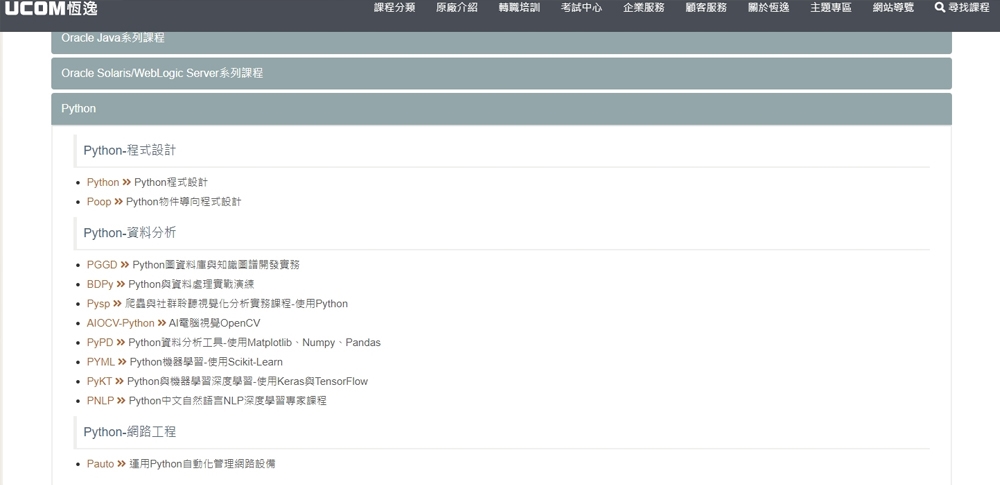Image resolution: width=1000 pixels, height=485 pixels.
Task: Click the chevron arrows beside Pysp
Action: point(117,304)
